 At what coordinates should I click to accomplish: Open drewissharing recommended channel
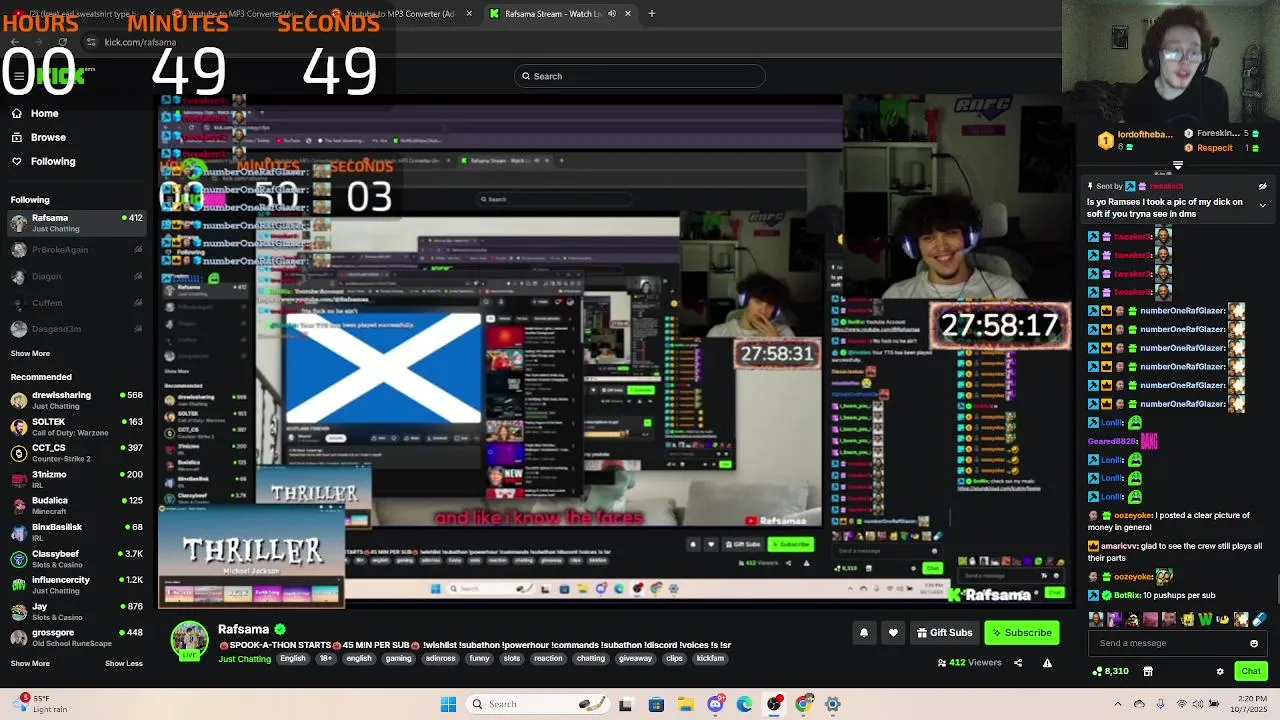75,400
